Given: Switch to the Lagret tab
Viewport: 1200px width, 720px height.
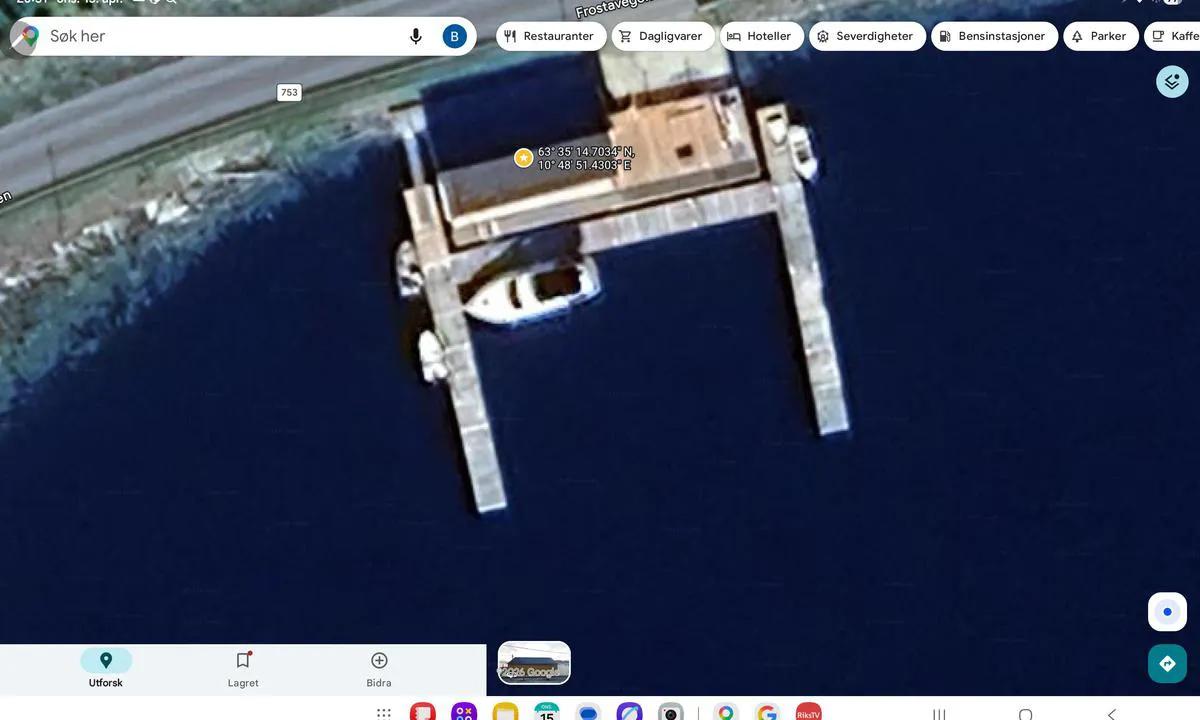Looking at the screenshot, I should tap(243, 669).
